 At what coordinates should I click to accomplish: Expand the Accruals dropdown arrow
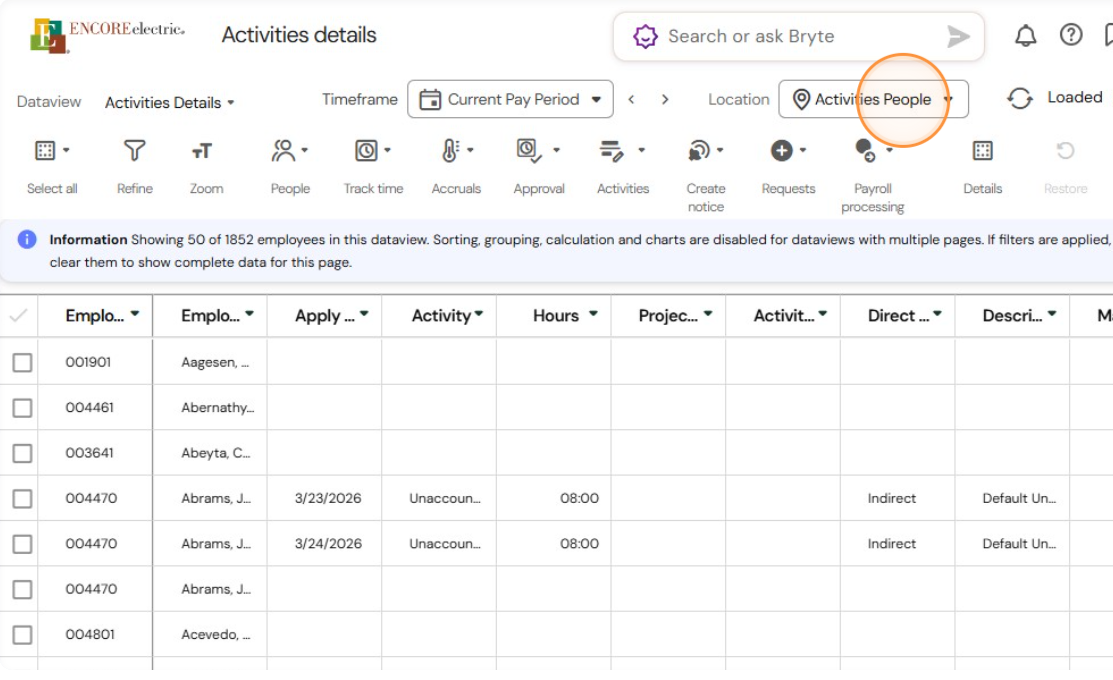pyautogui.click(x=470, y=150)
